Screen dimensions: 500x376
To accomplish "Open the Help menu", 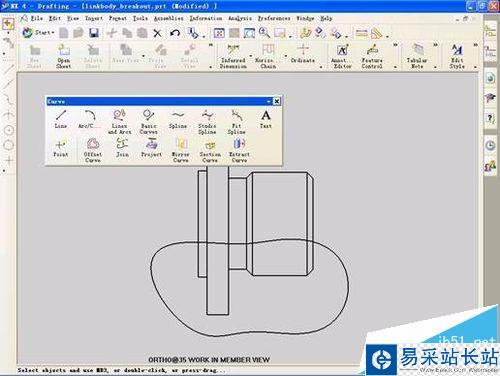I will click(x=326, y=18).
